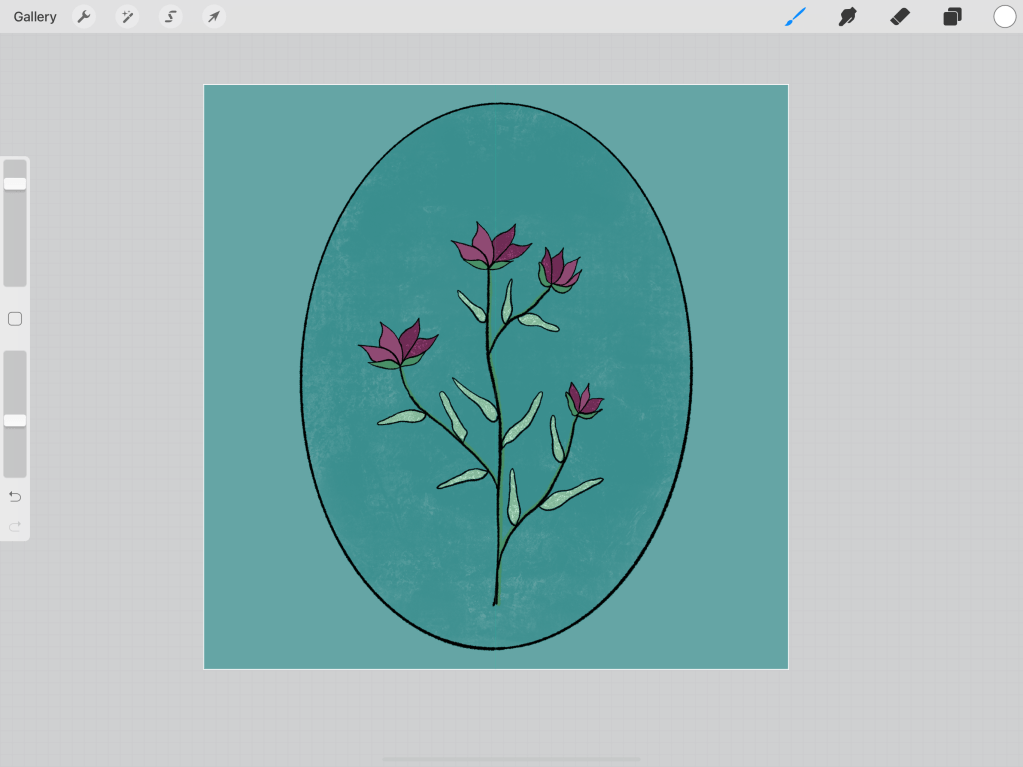Select the Smudge tool

point(848,17)
